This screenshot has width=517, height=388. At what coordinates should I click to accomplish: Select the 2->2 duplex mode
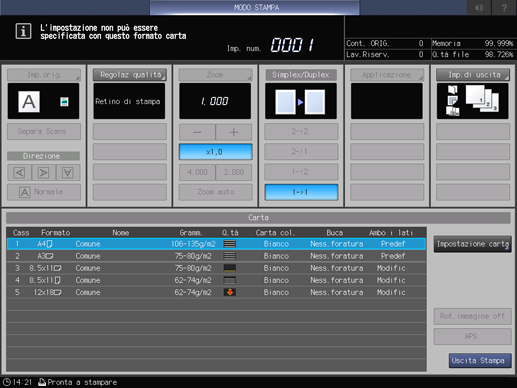[x=301, y=131]
